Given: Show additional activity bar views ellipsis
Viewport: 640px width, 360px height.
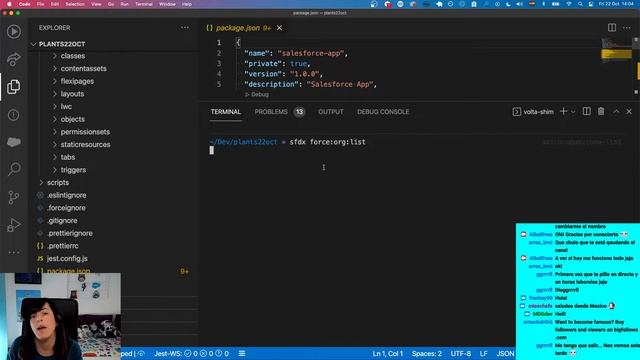Looking at the screenshot, I should click(13, 253).
